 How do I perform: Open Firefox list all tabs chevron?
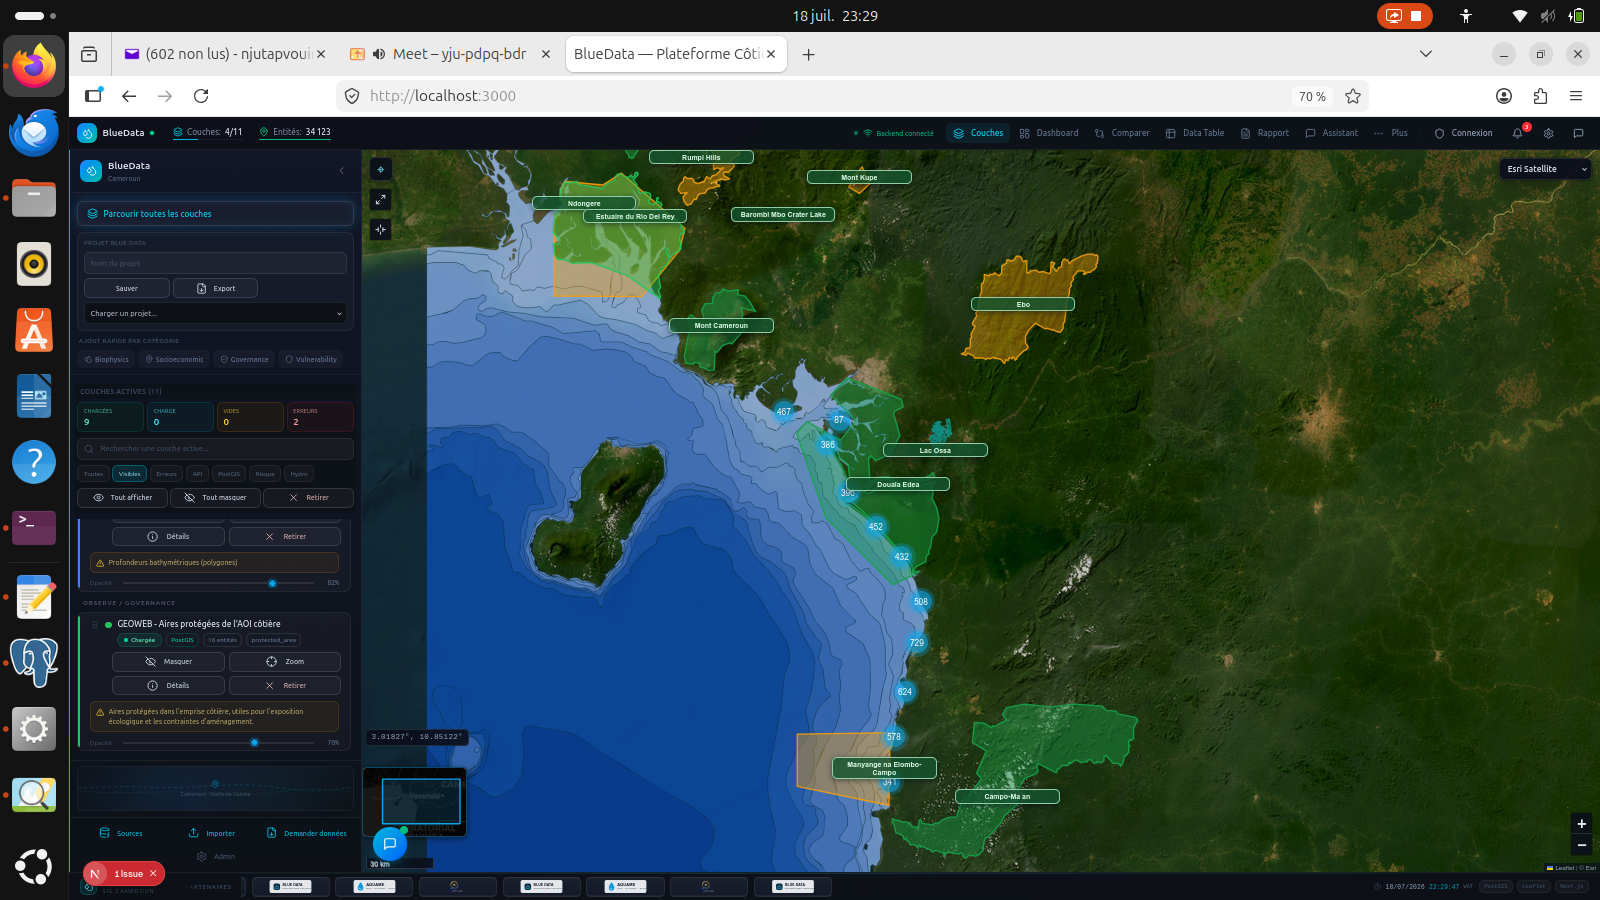(1426, 54)
